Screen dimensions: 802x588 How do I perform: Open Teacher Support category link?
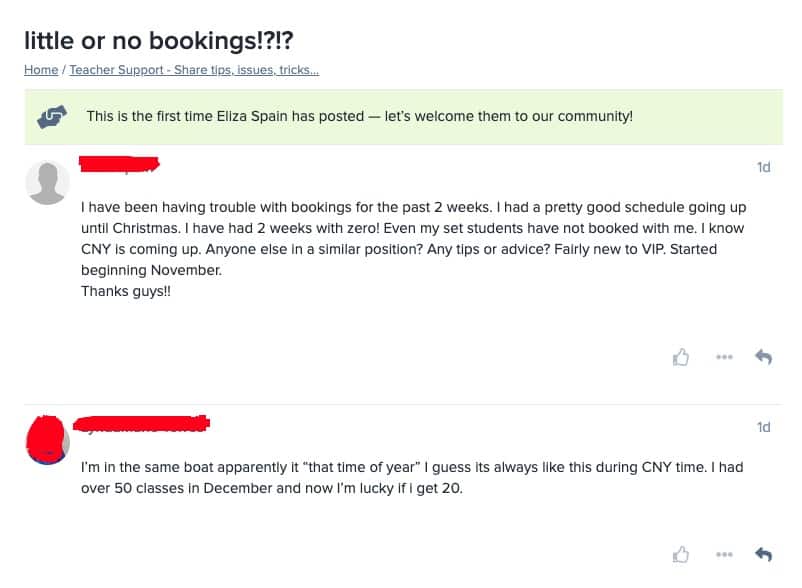[x=194, y=70]
